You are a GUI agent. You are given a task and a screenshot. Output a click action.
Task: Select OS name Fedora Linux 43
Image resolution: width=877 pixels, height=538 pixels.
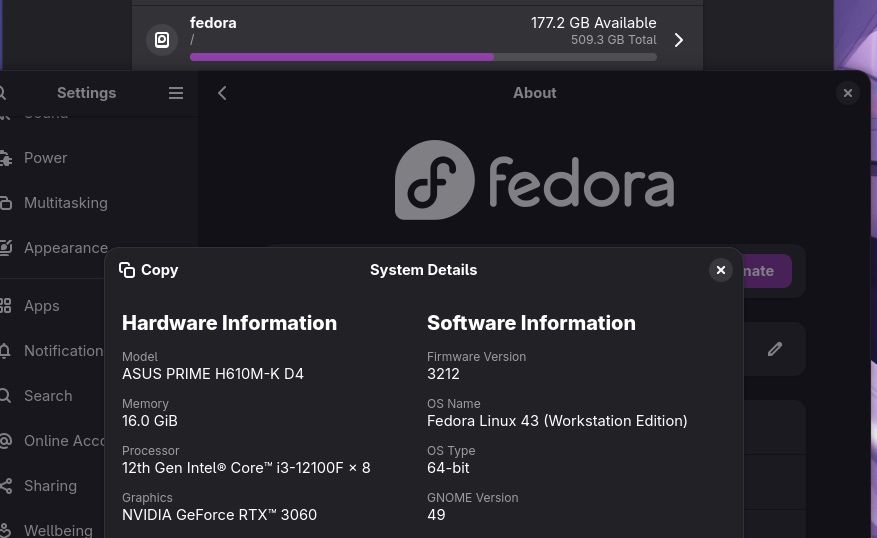tap(557, 421)
